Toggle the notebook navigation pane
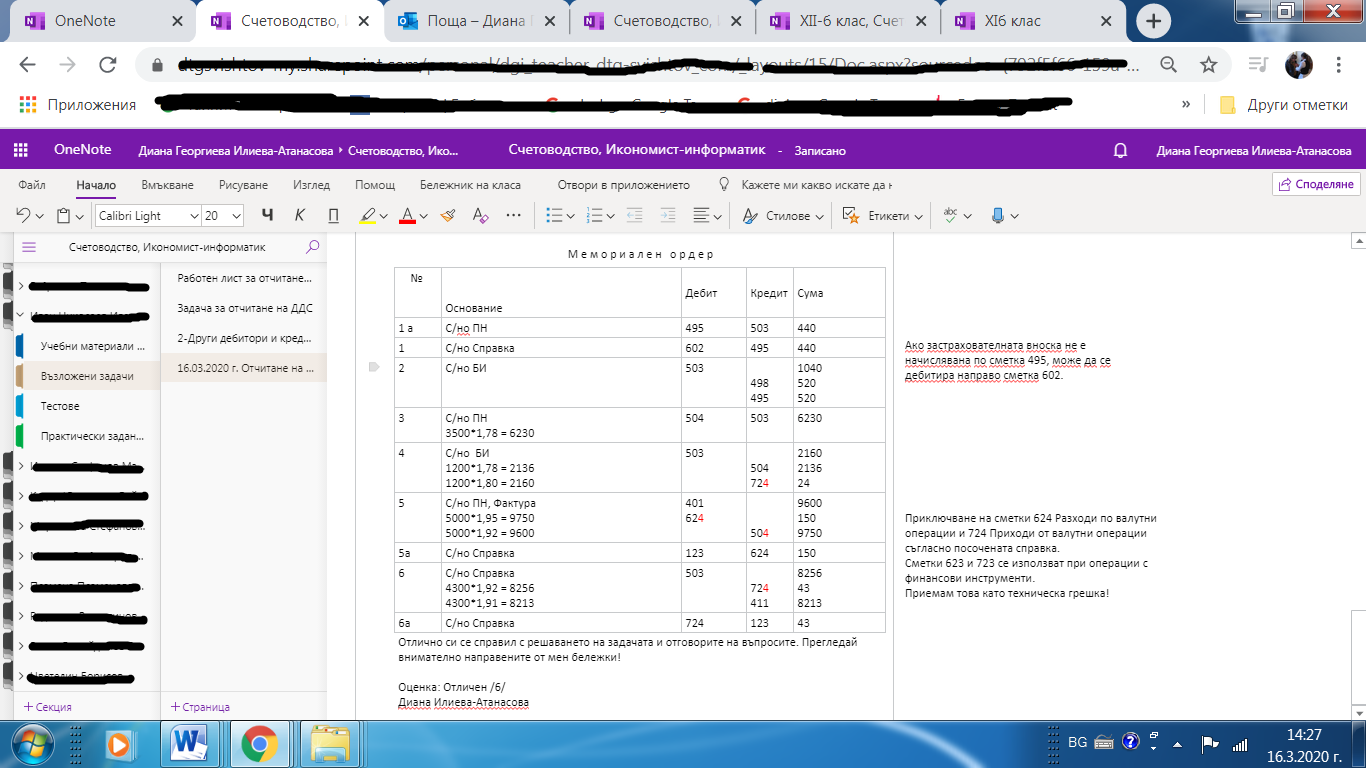This screenshot has width=1366, height=768. [29, 247]
